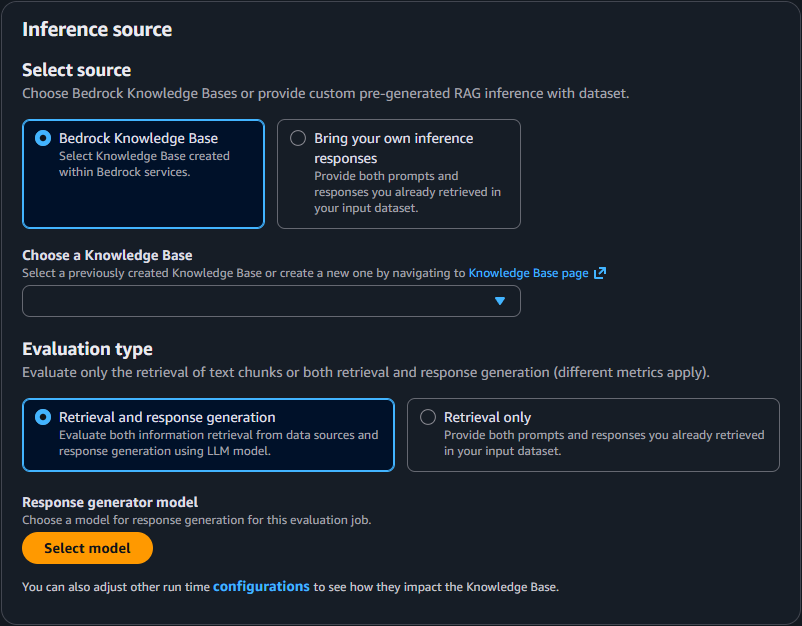Click the external link icon beside Knowledge Base page
Screen dimensions: 802x626
tap(600, 273)
